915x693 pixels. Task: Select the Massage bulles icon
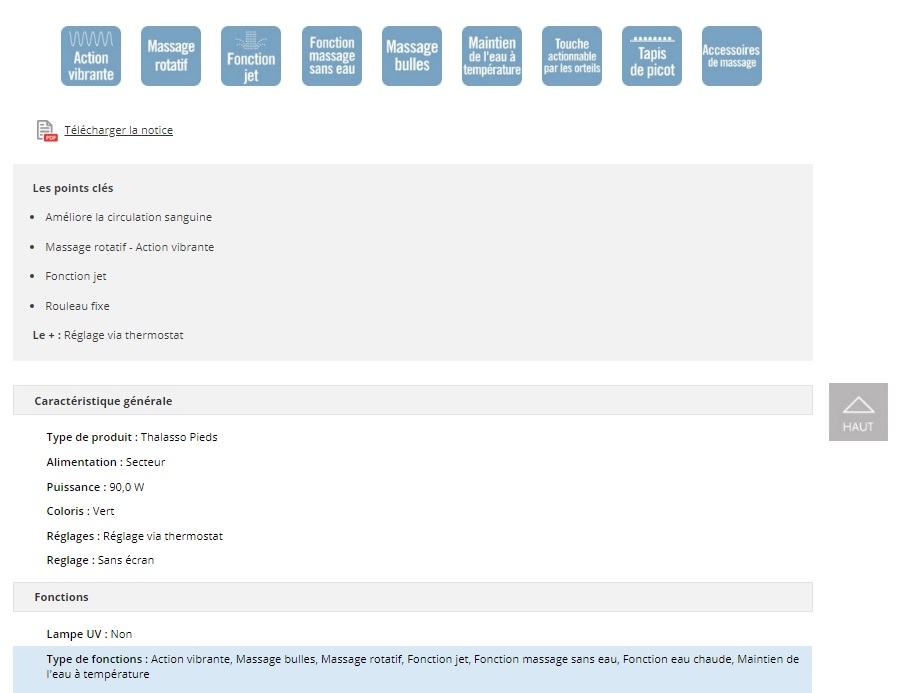point(412,56)
